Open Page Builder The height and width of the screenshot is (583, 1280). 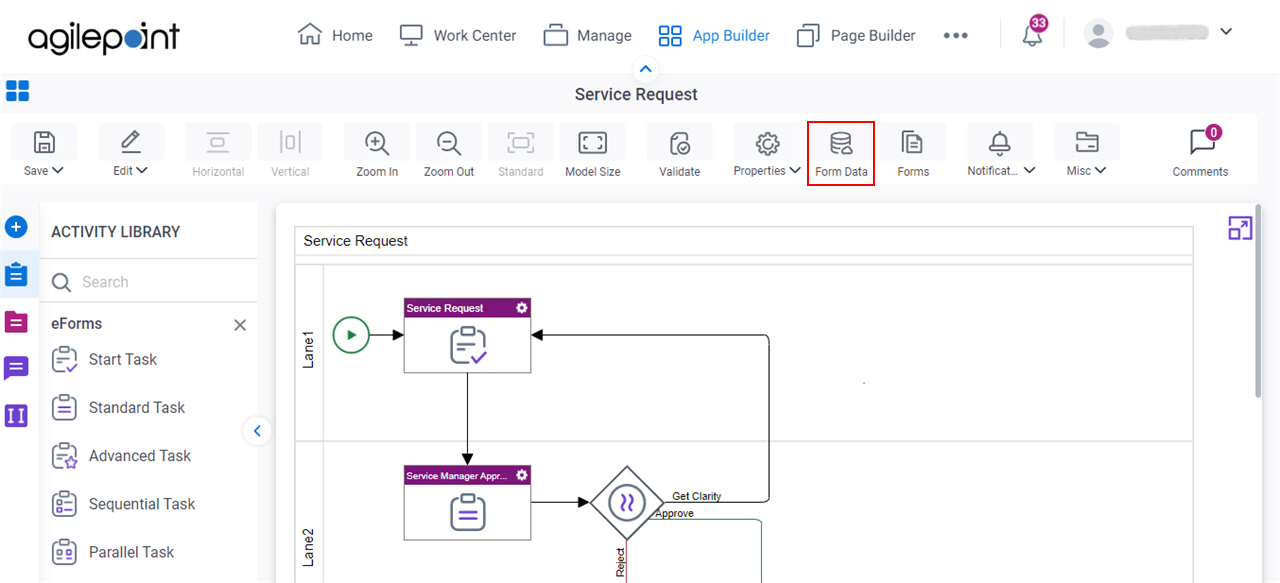pos(855,35)
